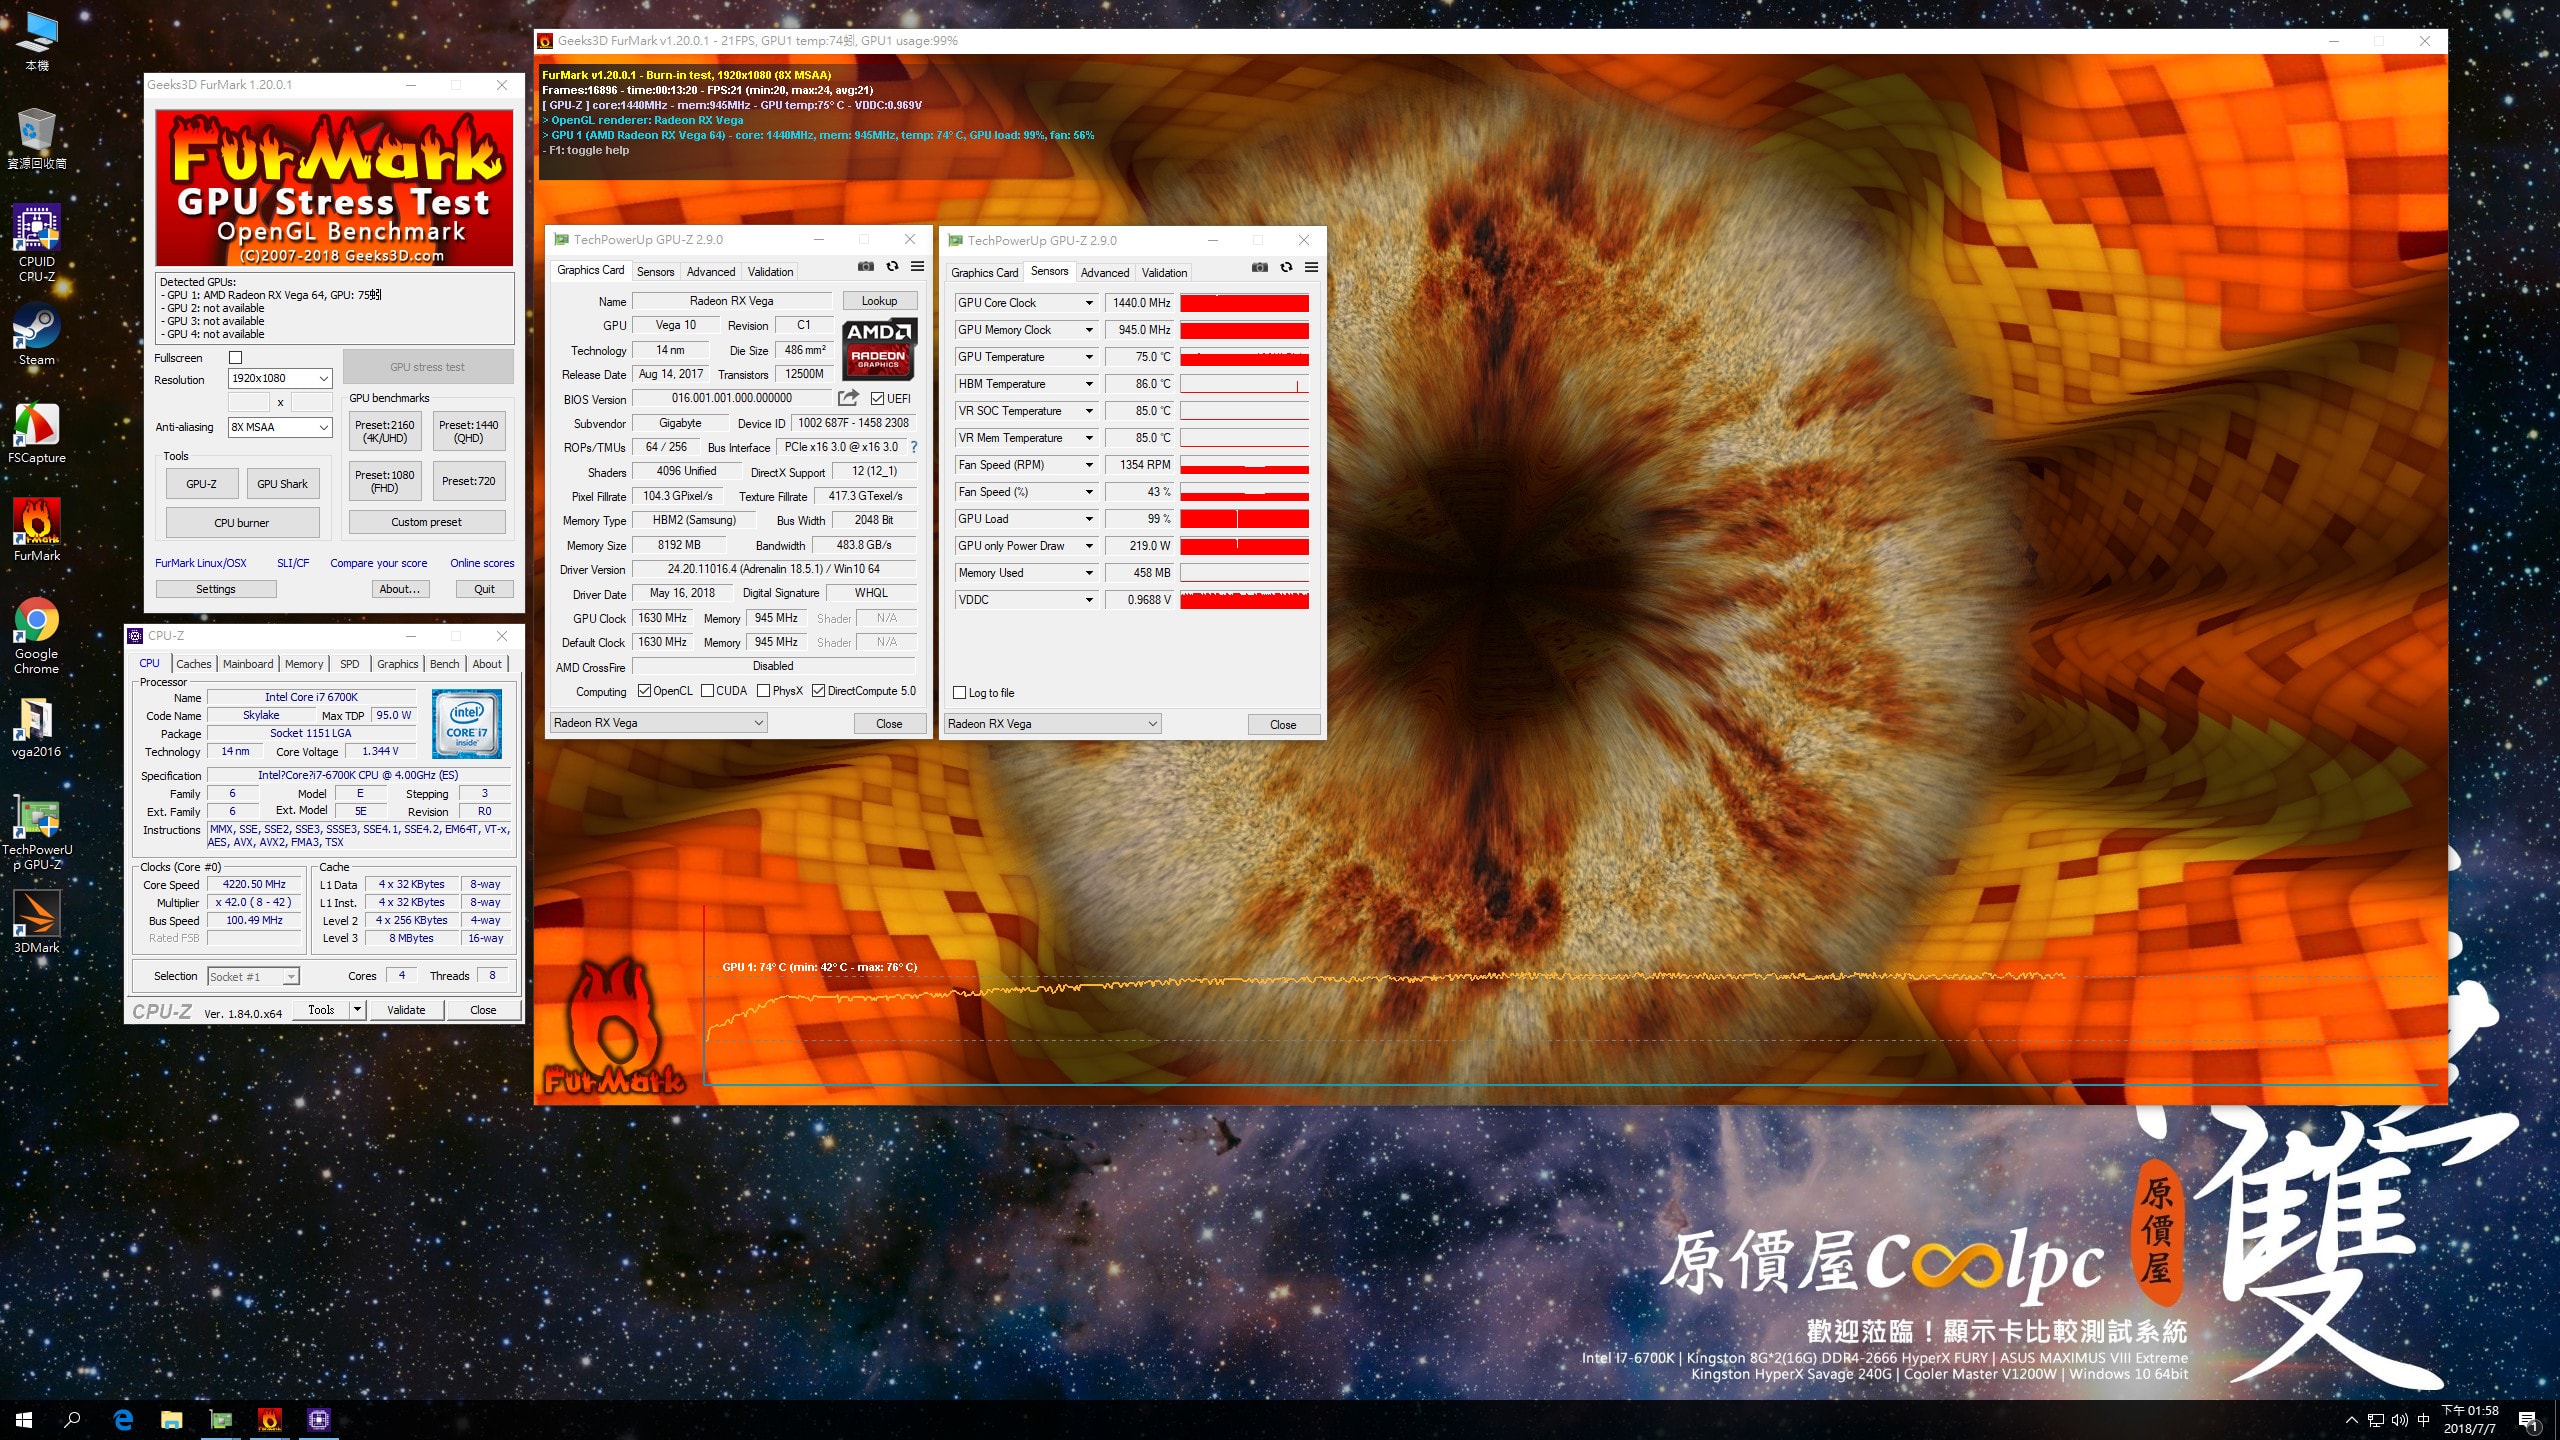Open the hamburger menu in GPU-Z Graphics Card window
This screenshot has width=2560, height=1440.
click(917, 267)
